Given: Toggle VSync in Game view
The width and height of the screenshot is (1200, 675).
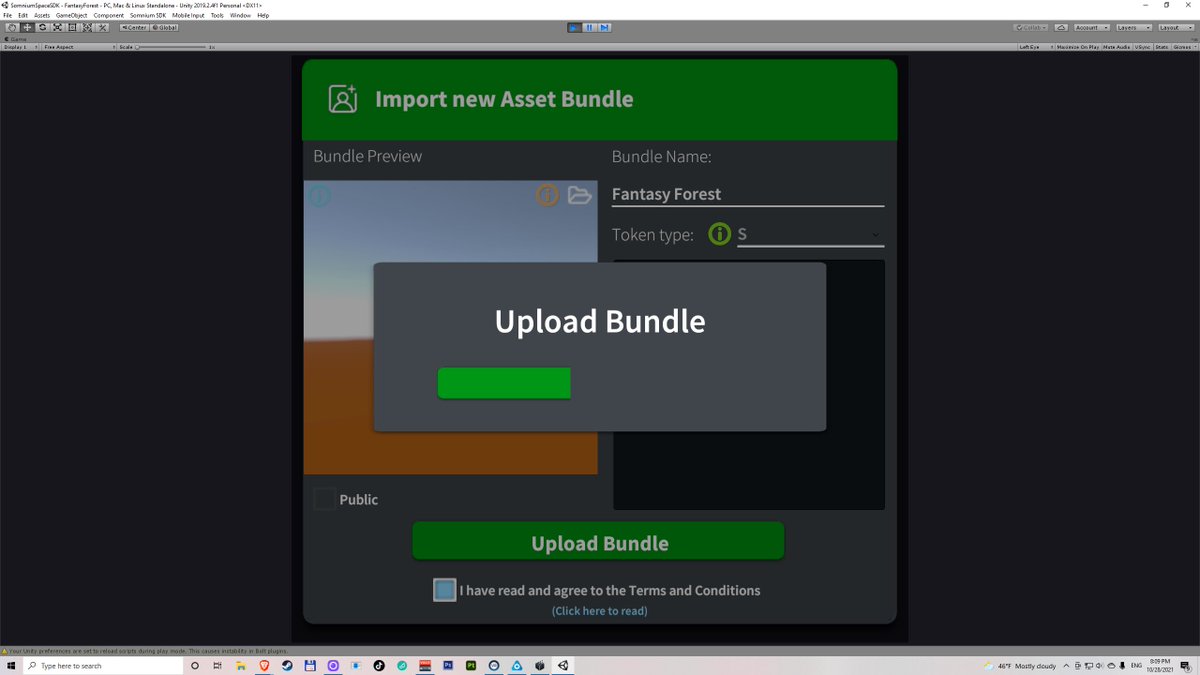Looking at the screenshot, I should pyautogui.click(x=1143, y=47).
